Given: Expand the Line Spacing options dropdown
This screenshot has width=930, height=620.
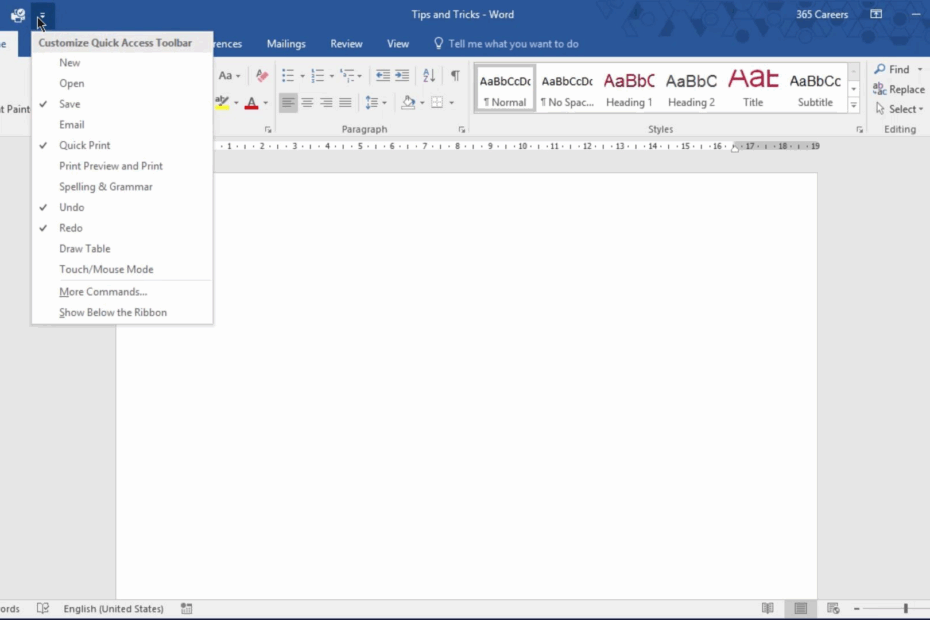Looking at the screenshot, I should pyautogui.click(x=383, y=102).
